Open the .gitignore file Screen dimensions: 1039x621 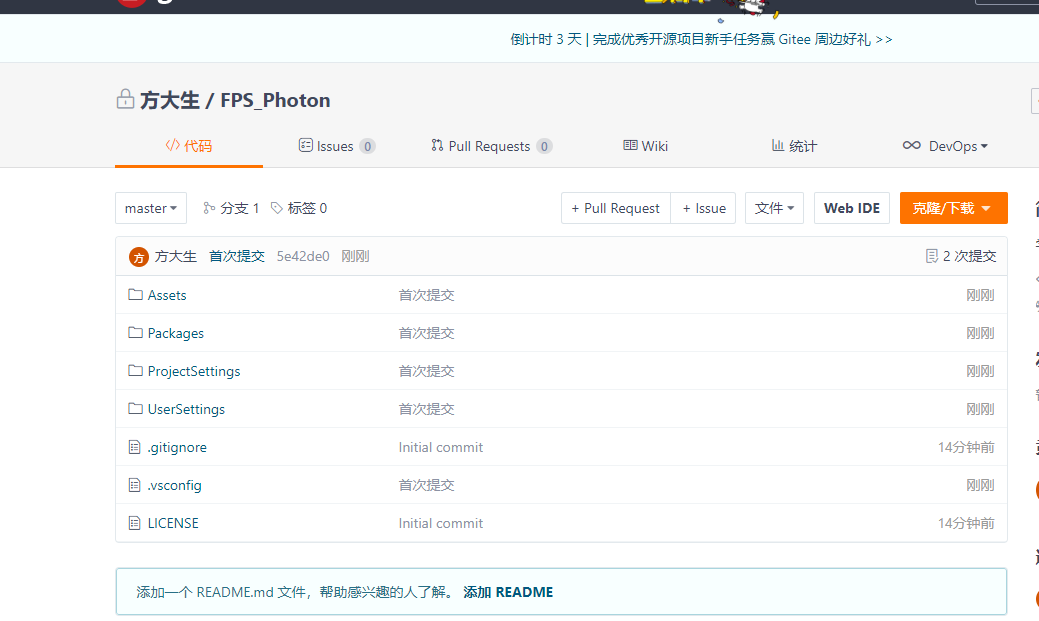(177, 447)
